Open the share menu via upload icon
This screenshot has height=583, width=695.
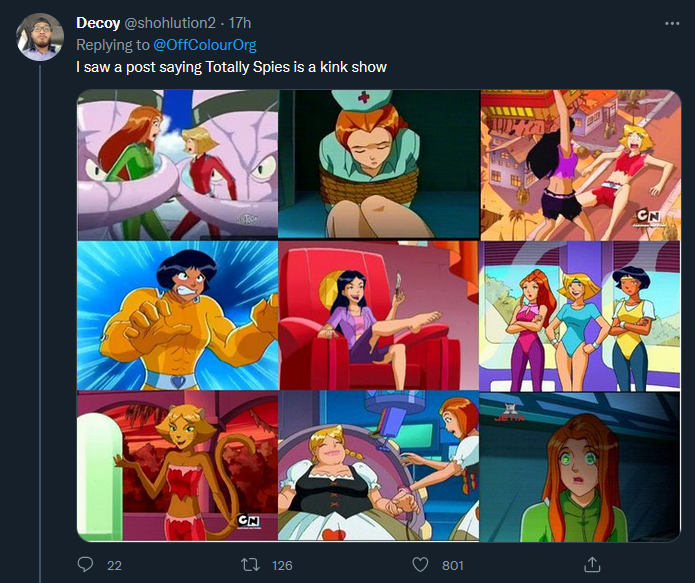(x=592, y=564)
